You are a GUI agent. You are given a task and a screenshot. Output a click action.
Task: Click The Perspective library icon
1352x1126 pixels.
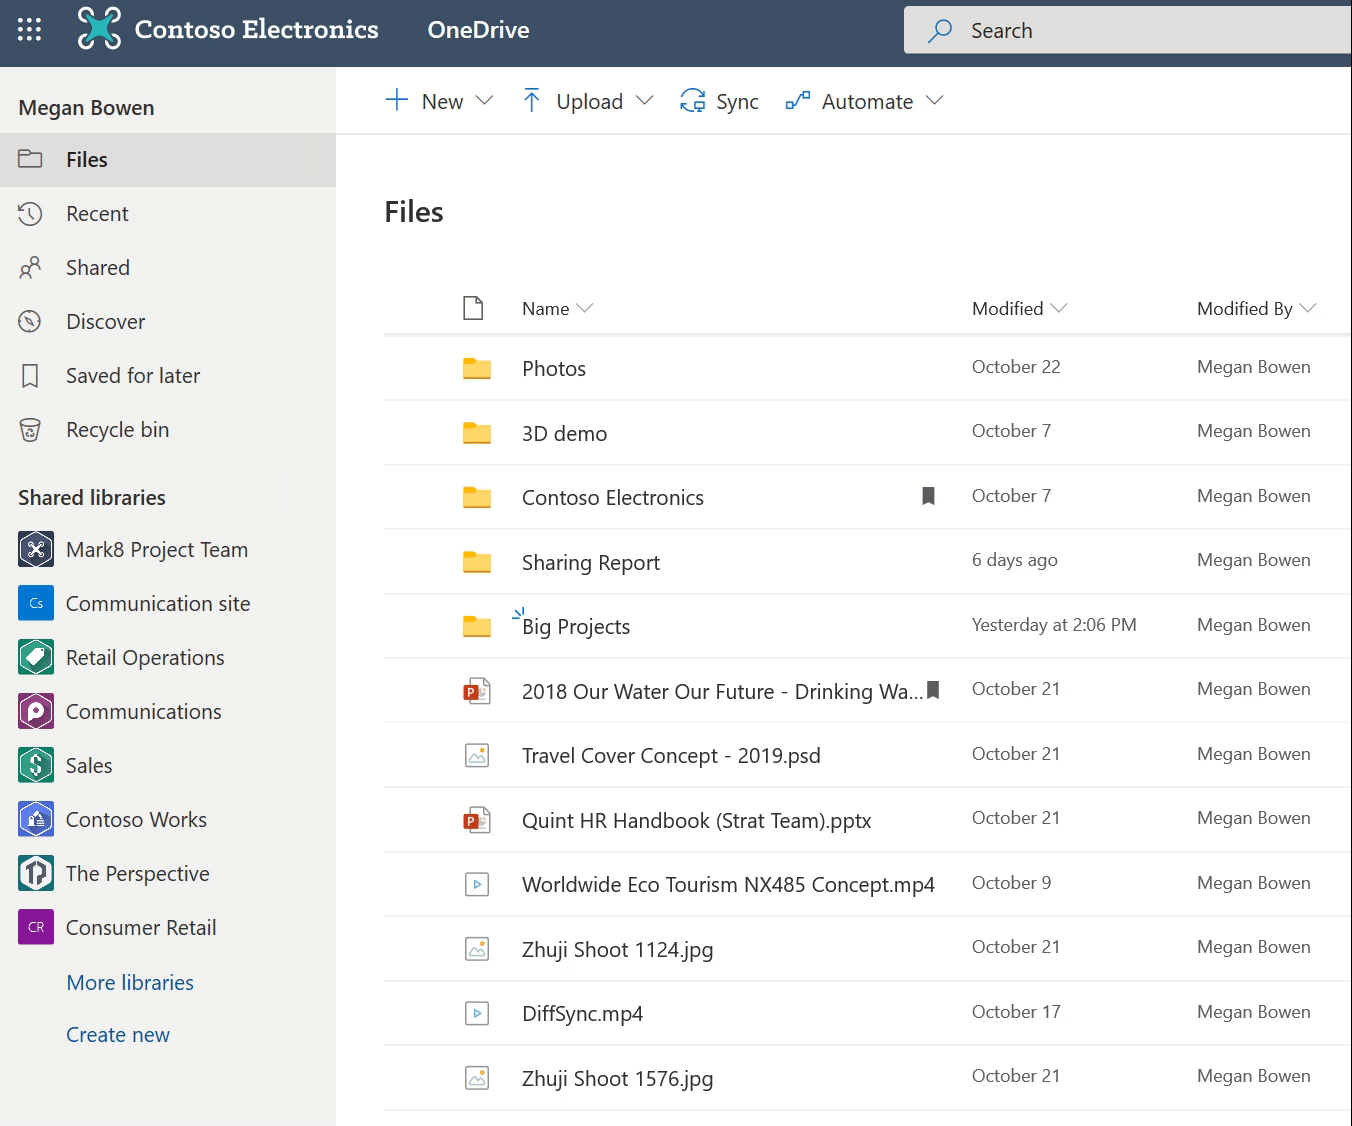coord(36,873)
